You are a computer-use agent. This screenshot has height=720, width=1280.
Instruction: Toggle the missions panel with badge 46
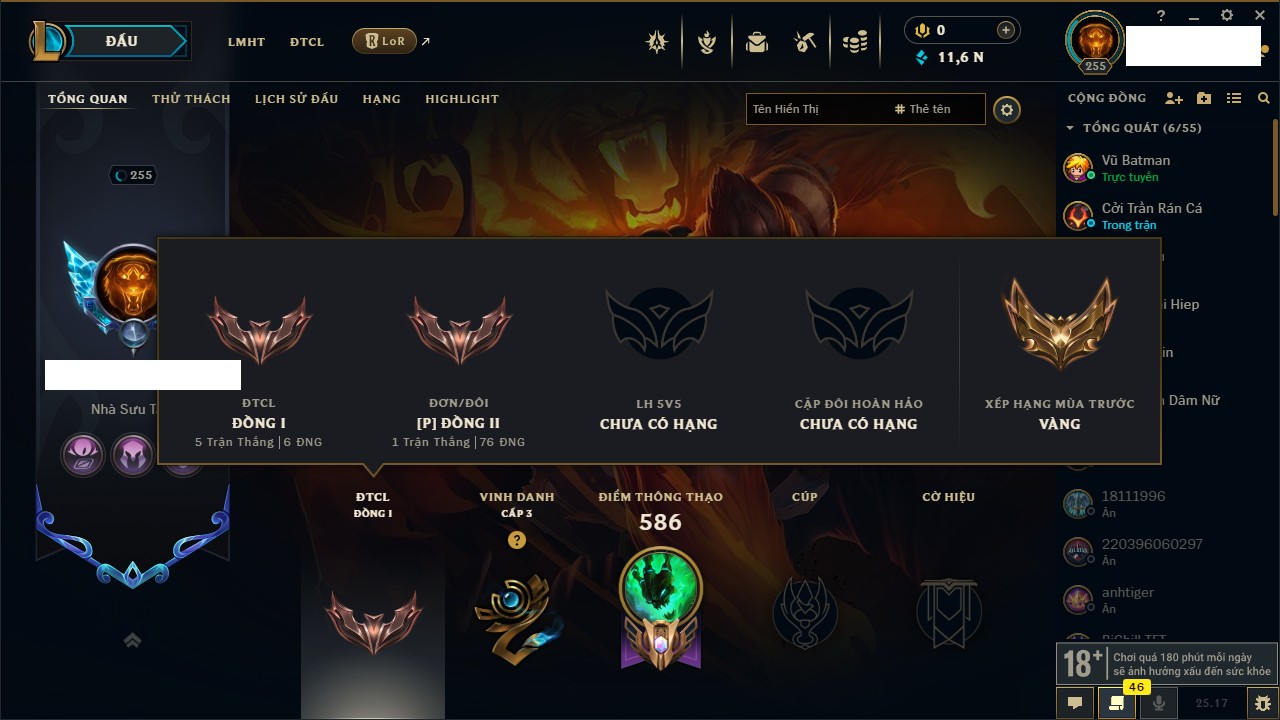coord(1117,703)
